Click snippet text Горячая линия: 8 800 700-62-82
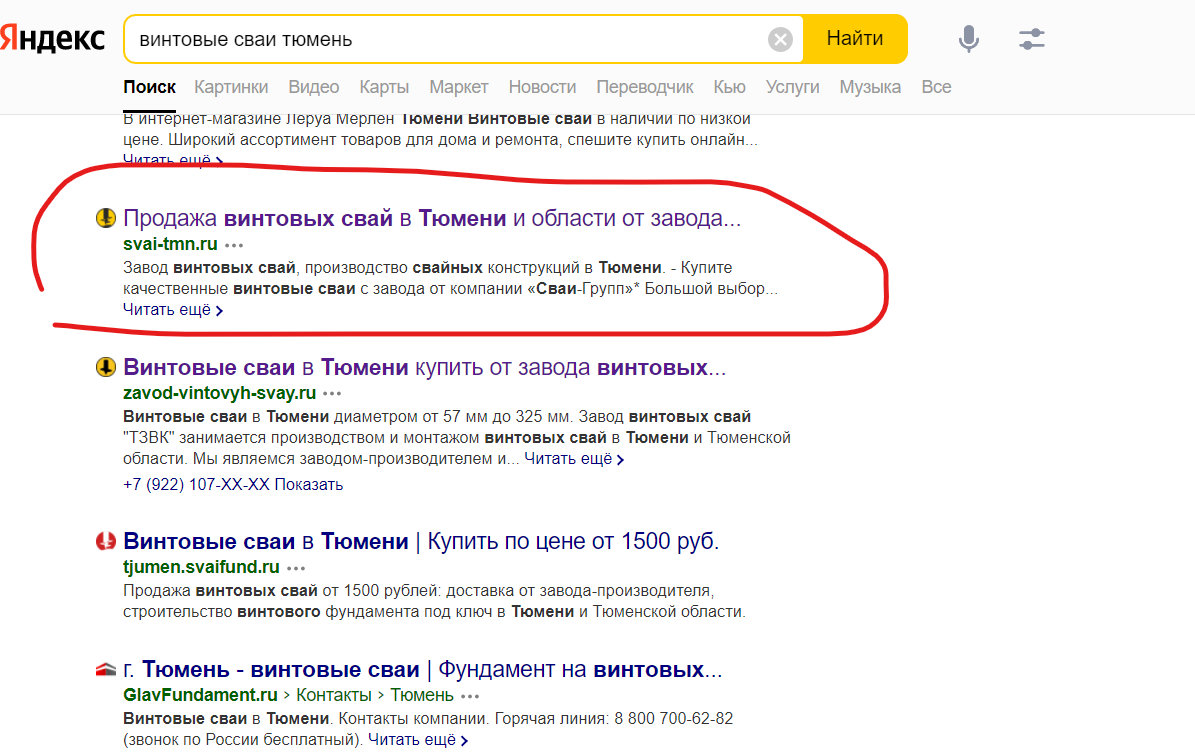Image resolution: width=1195 pixels, height=756 pixels. coord(614,718)
